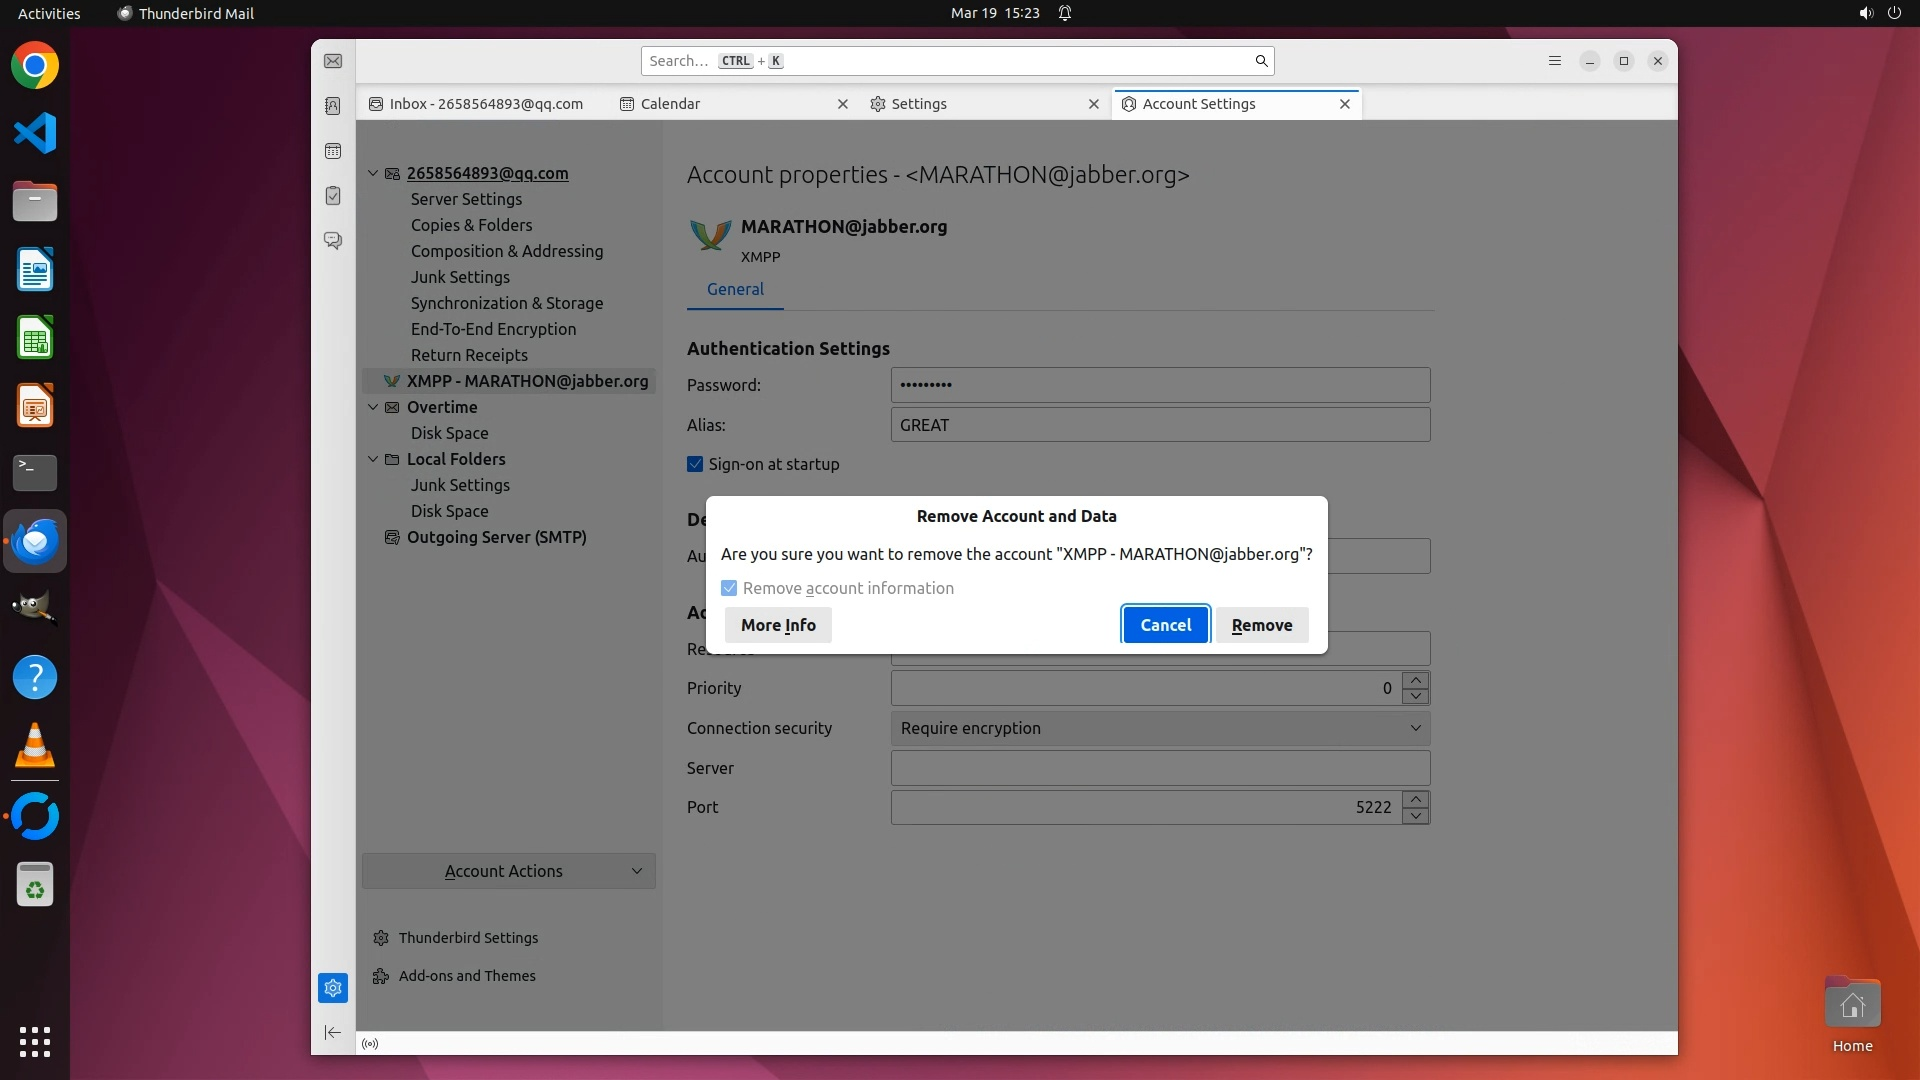Click the settings gear in the sidebar

click(x=333, y=988)
